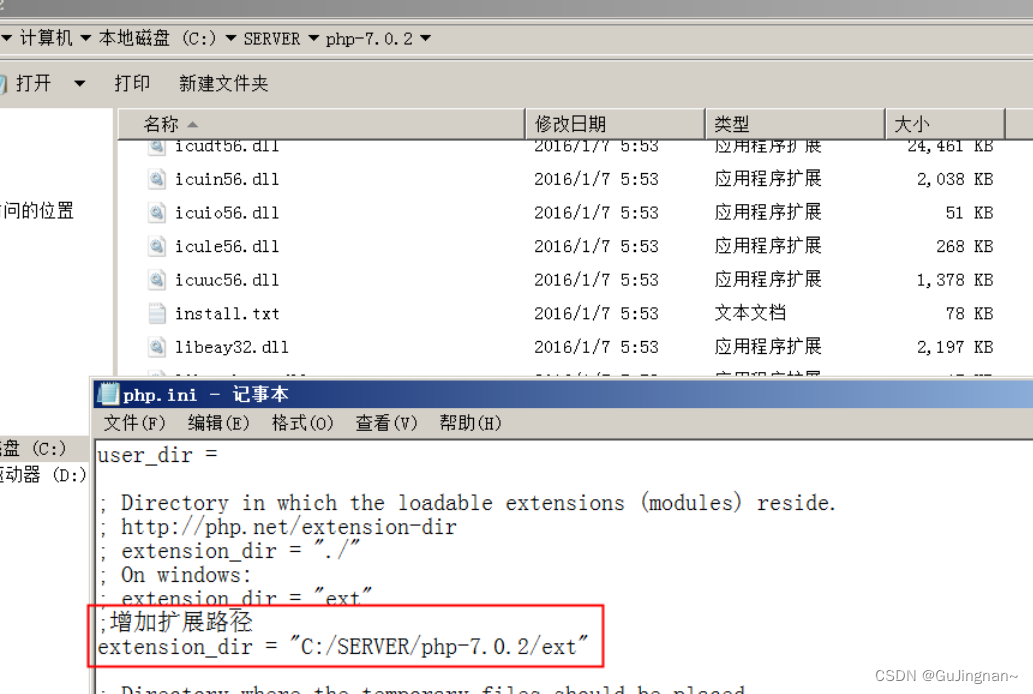Open the 格式(O) menu in Notepad
This screenshot has height=694, width=1033.
302,423
